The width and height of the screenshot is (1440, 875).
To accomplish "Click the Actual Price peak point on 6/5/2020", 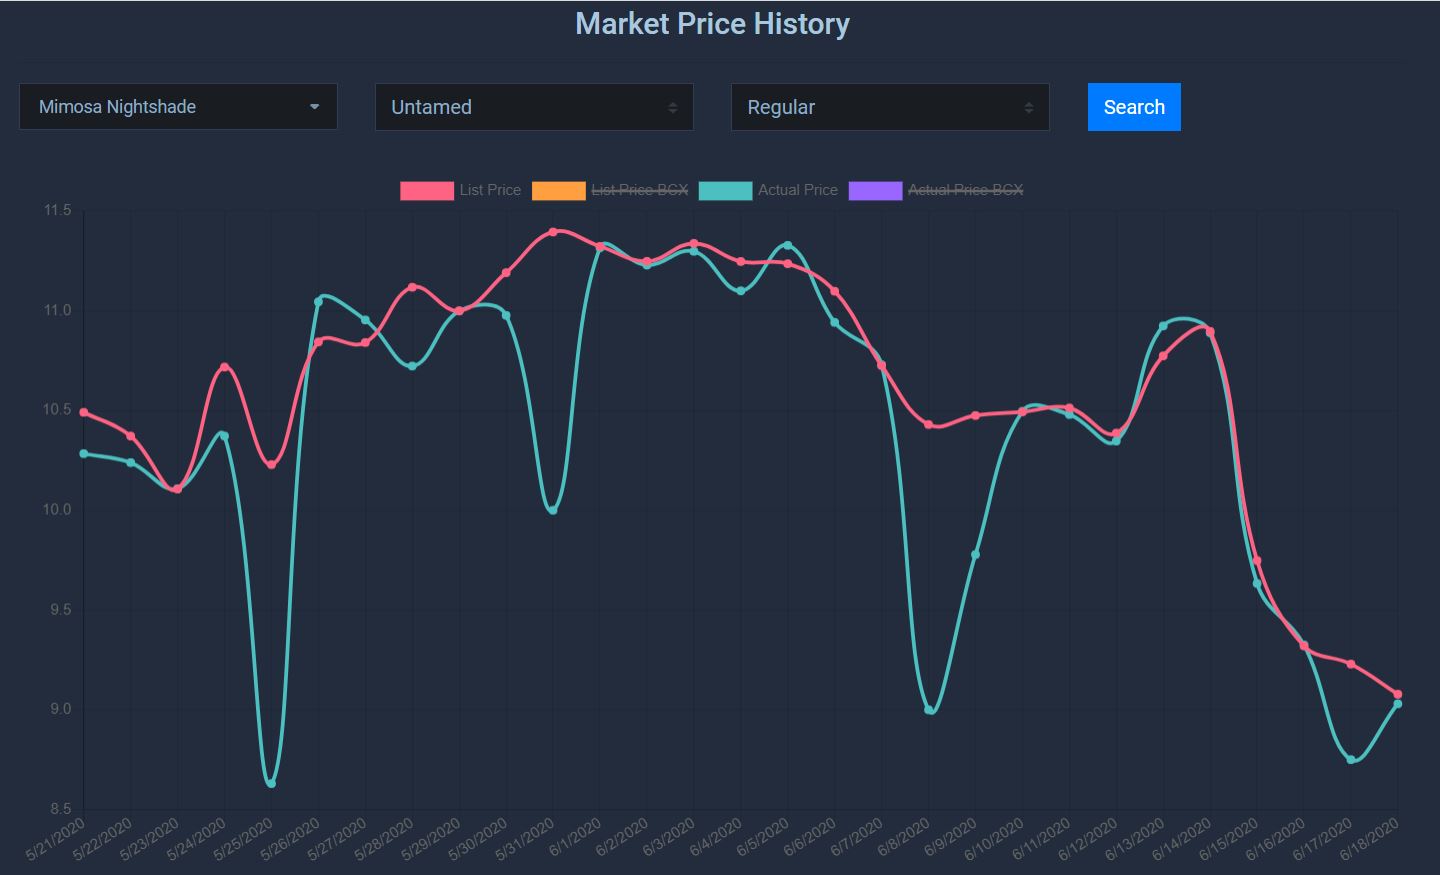I will 788,246.
